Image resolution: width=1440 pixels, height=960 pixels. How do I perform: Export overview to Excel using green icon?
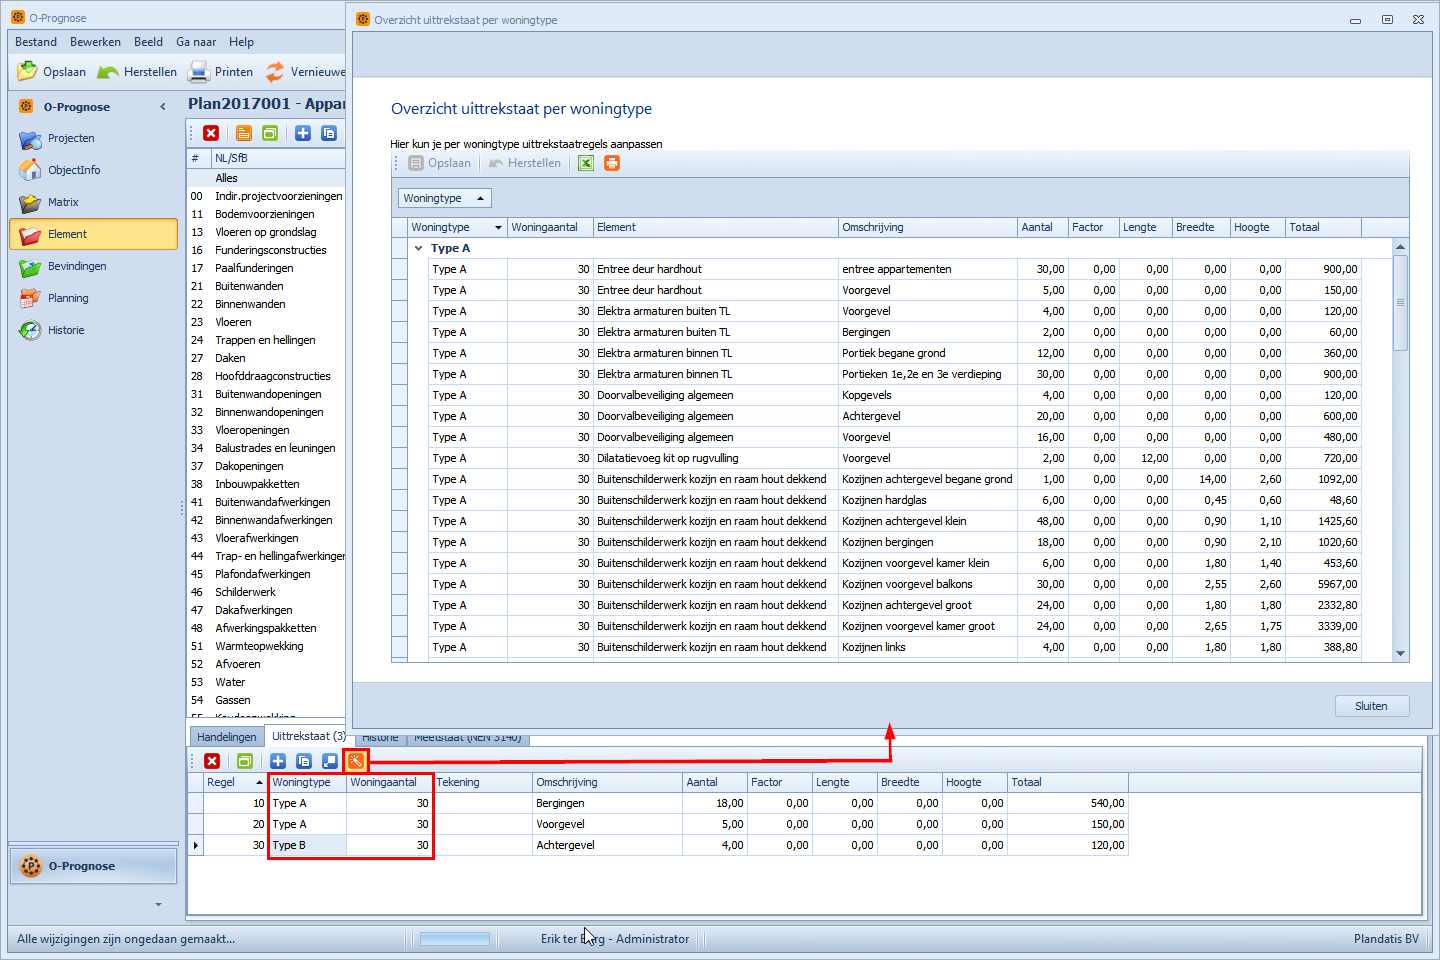586,163
